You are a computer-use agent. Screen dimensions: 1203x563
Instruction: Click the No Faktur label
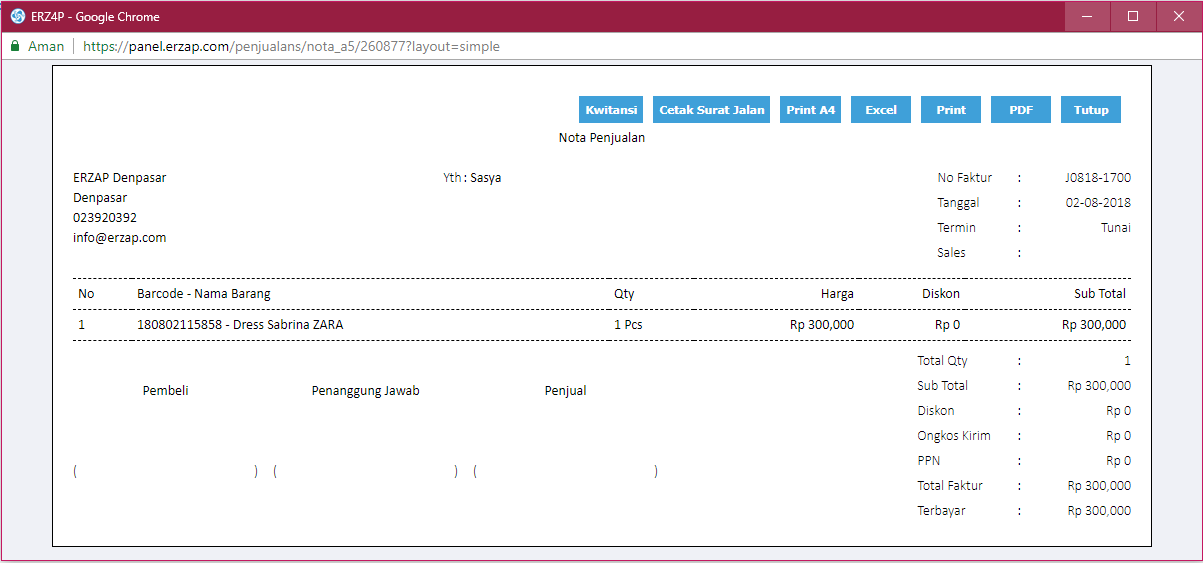pos(965,178)
